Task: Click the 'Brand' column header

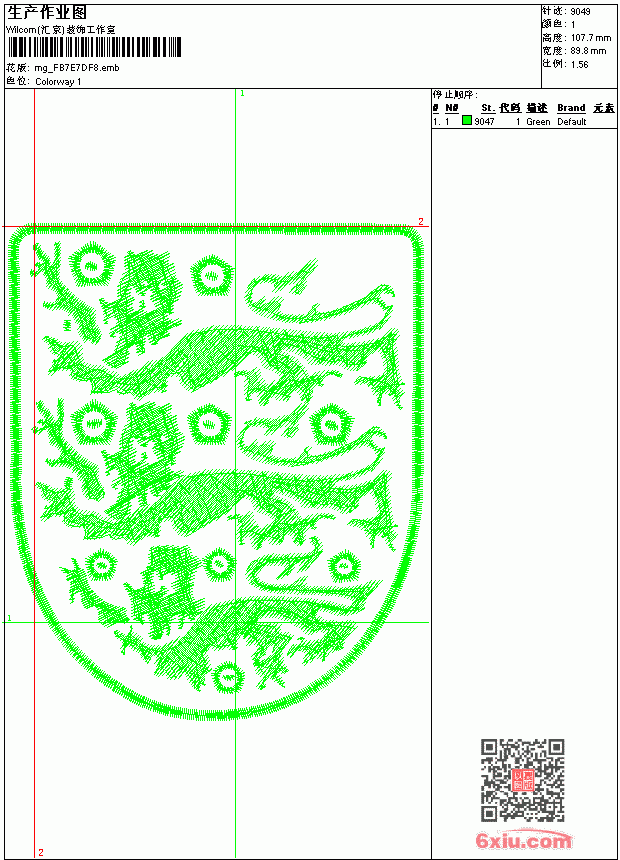Action: click(571, 108)
